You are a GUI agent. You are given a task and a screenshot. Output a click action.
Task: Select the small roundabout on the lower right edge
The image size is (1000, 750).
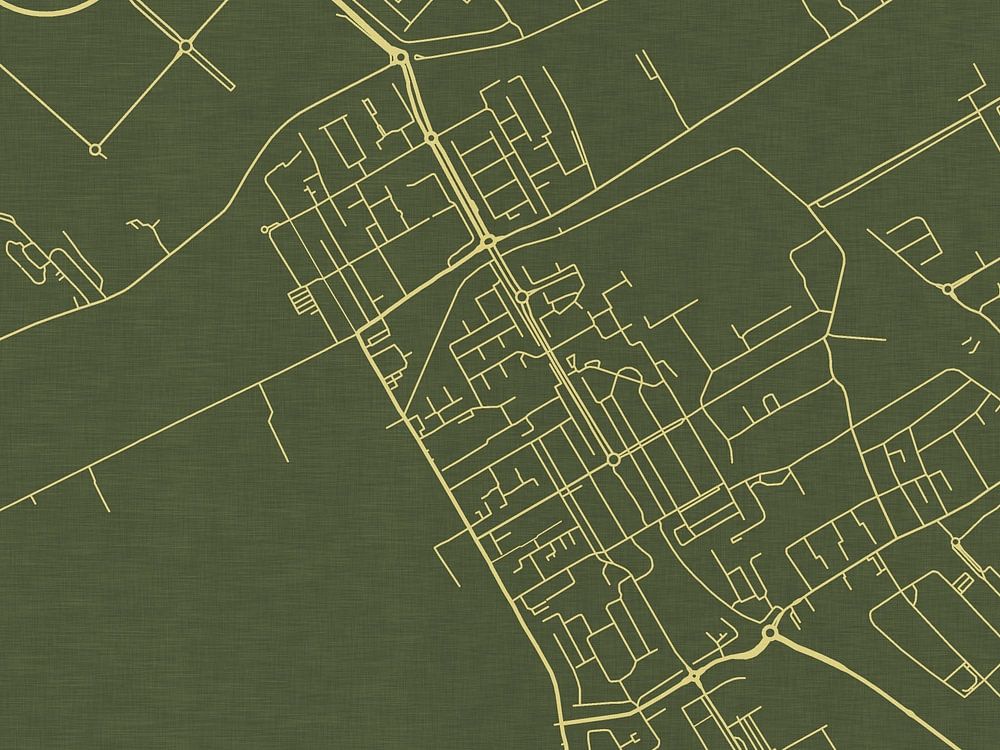[956, 543]
